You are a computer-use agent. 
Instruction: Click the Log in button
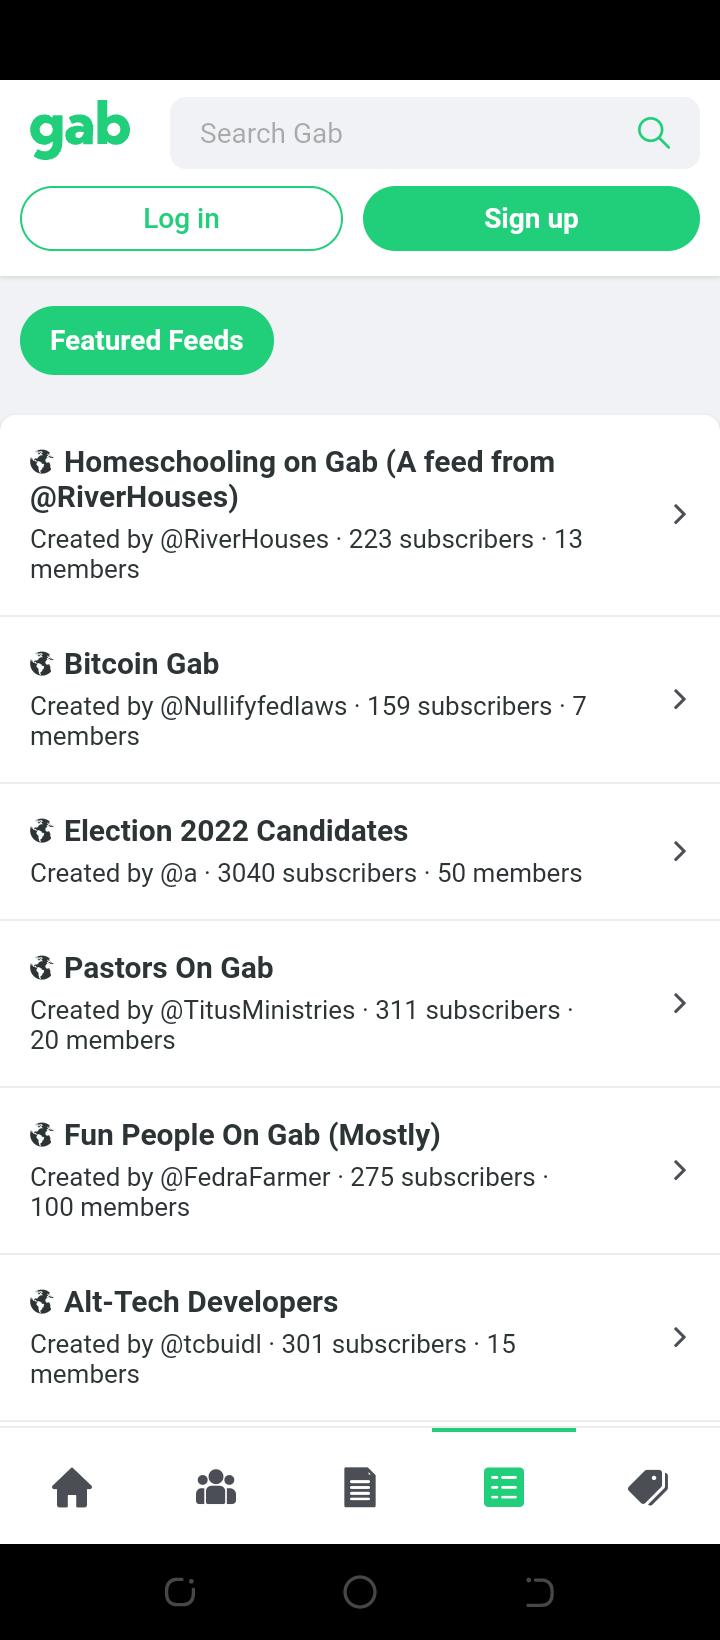pos(181,218)
